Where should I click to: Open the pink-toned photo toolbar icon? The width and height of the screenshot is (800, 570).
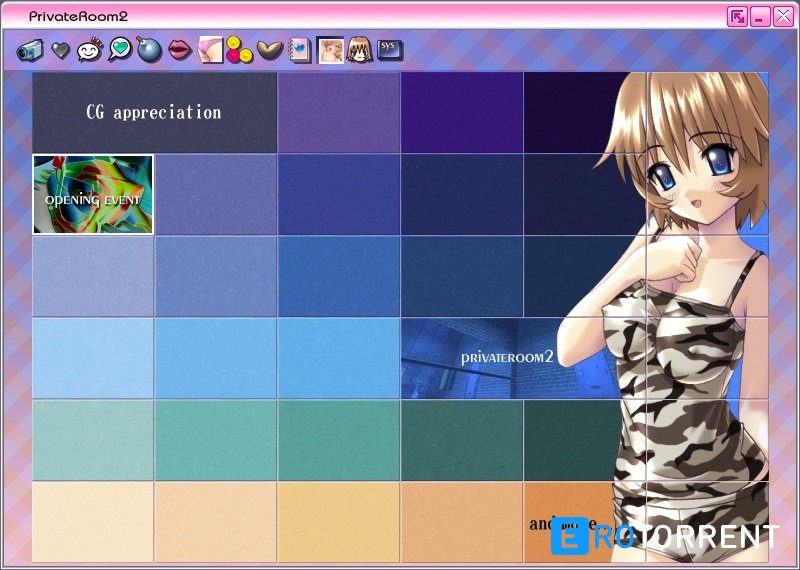pos(210,49)
